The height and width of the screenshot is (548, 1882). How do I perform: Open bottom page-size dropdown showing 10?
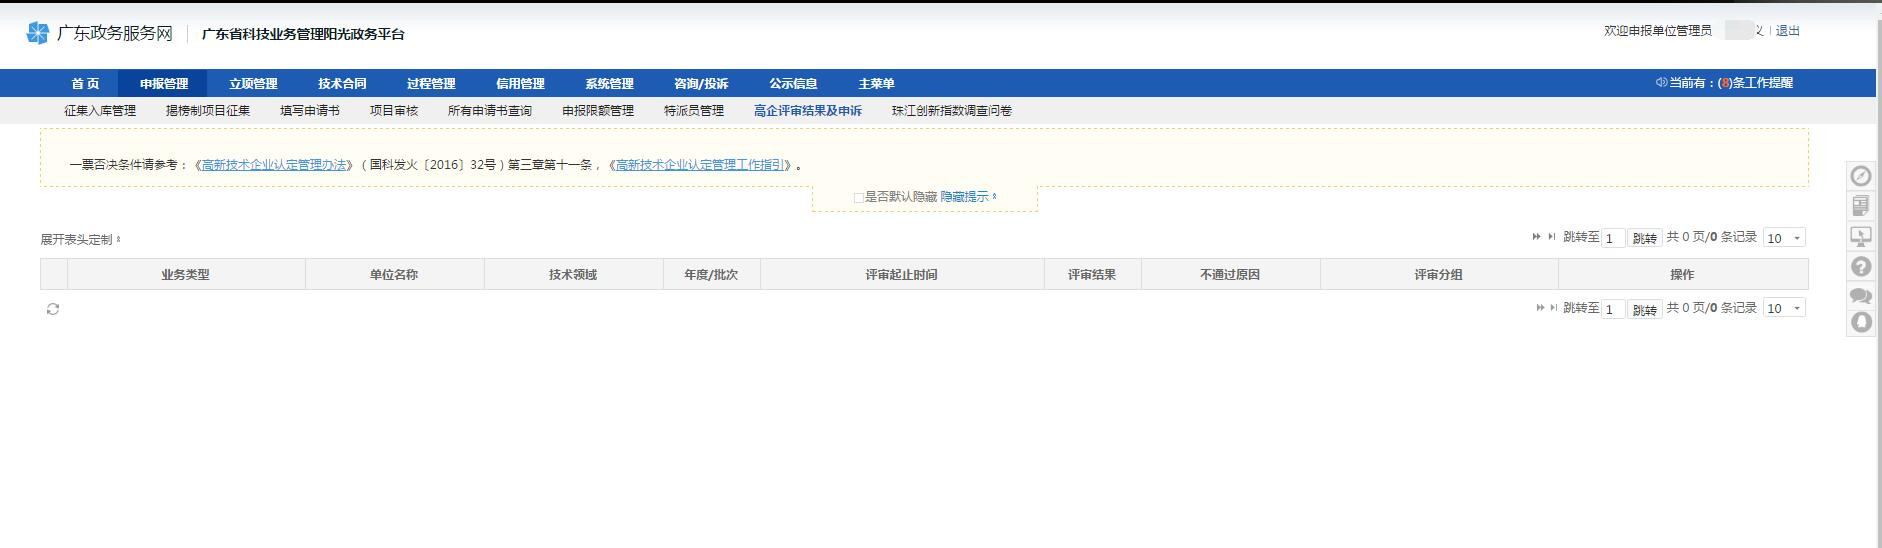pos(1783,309)
